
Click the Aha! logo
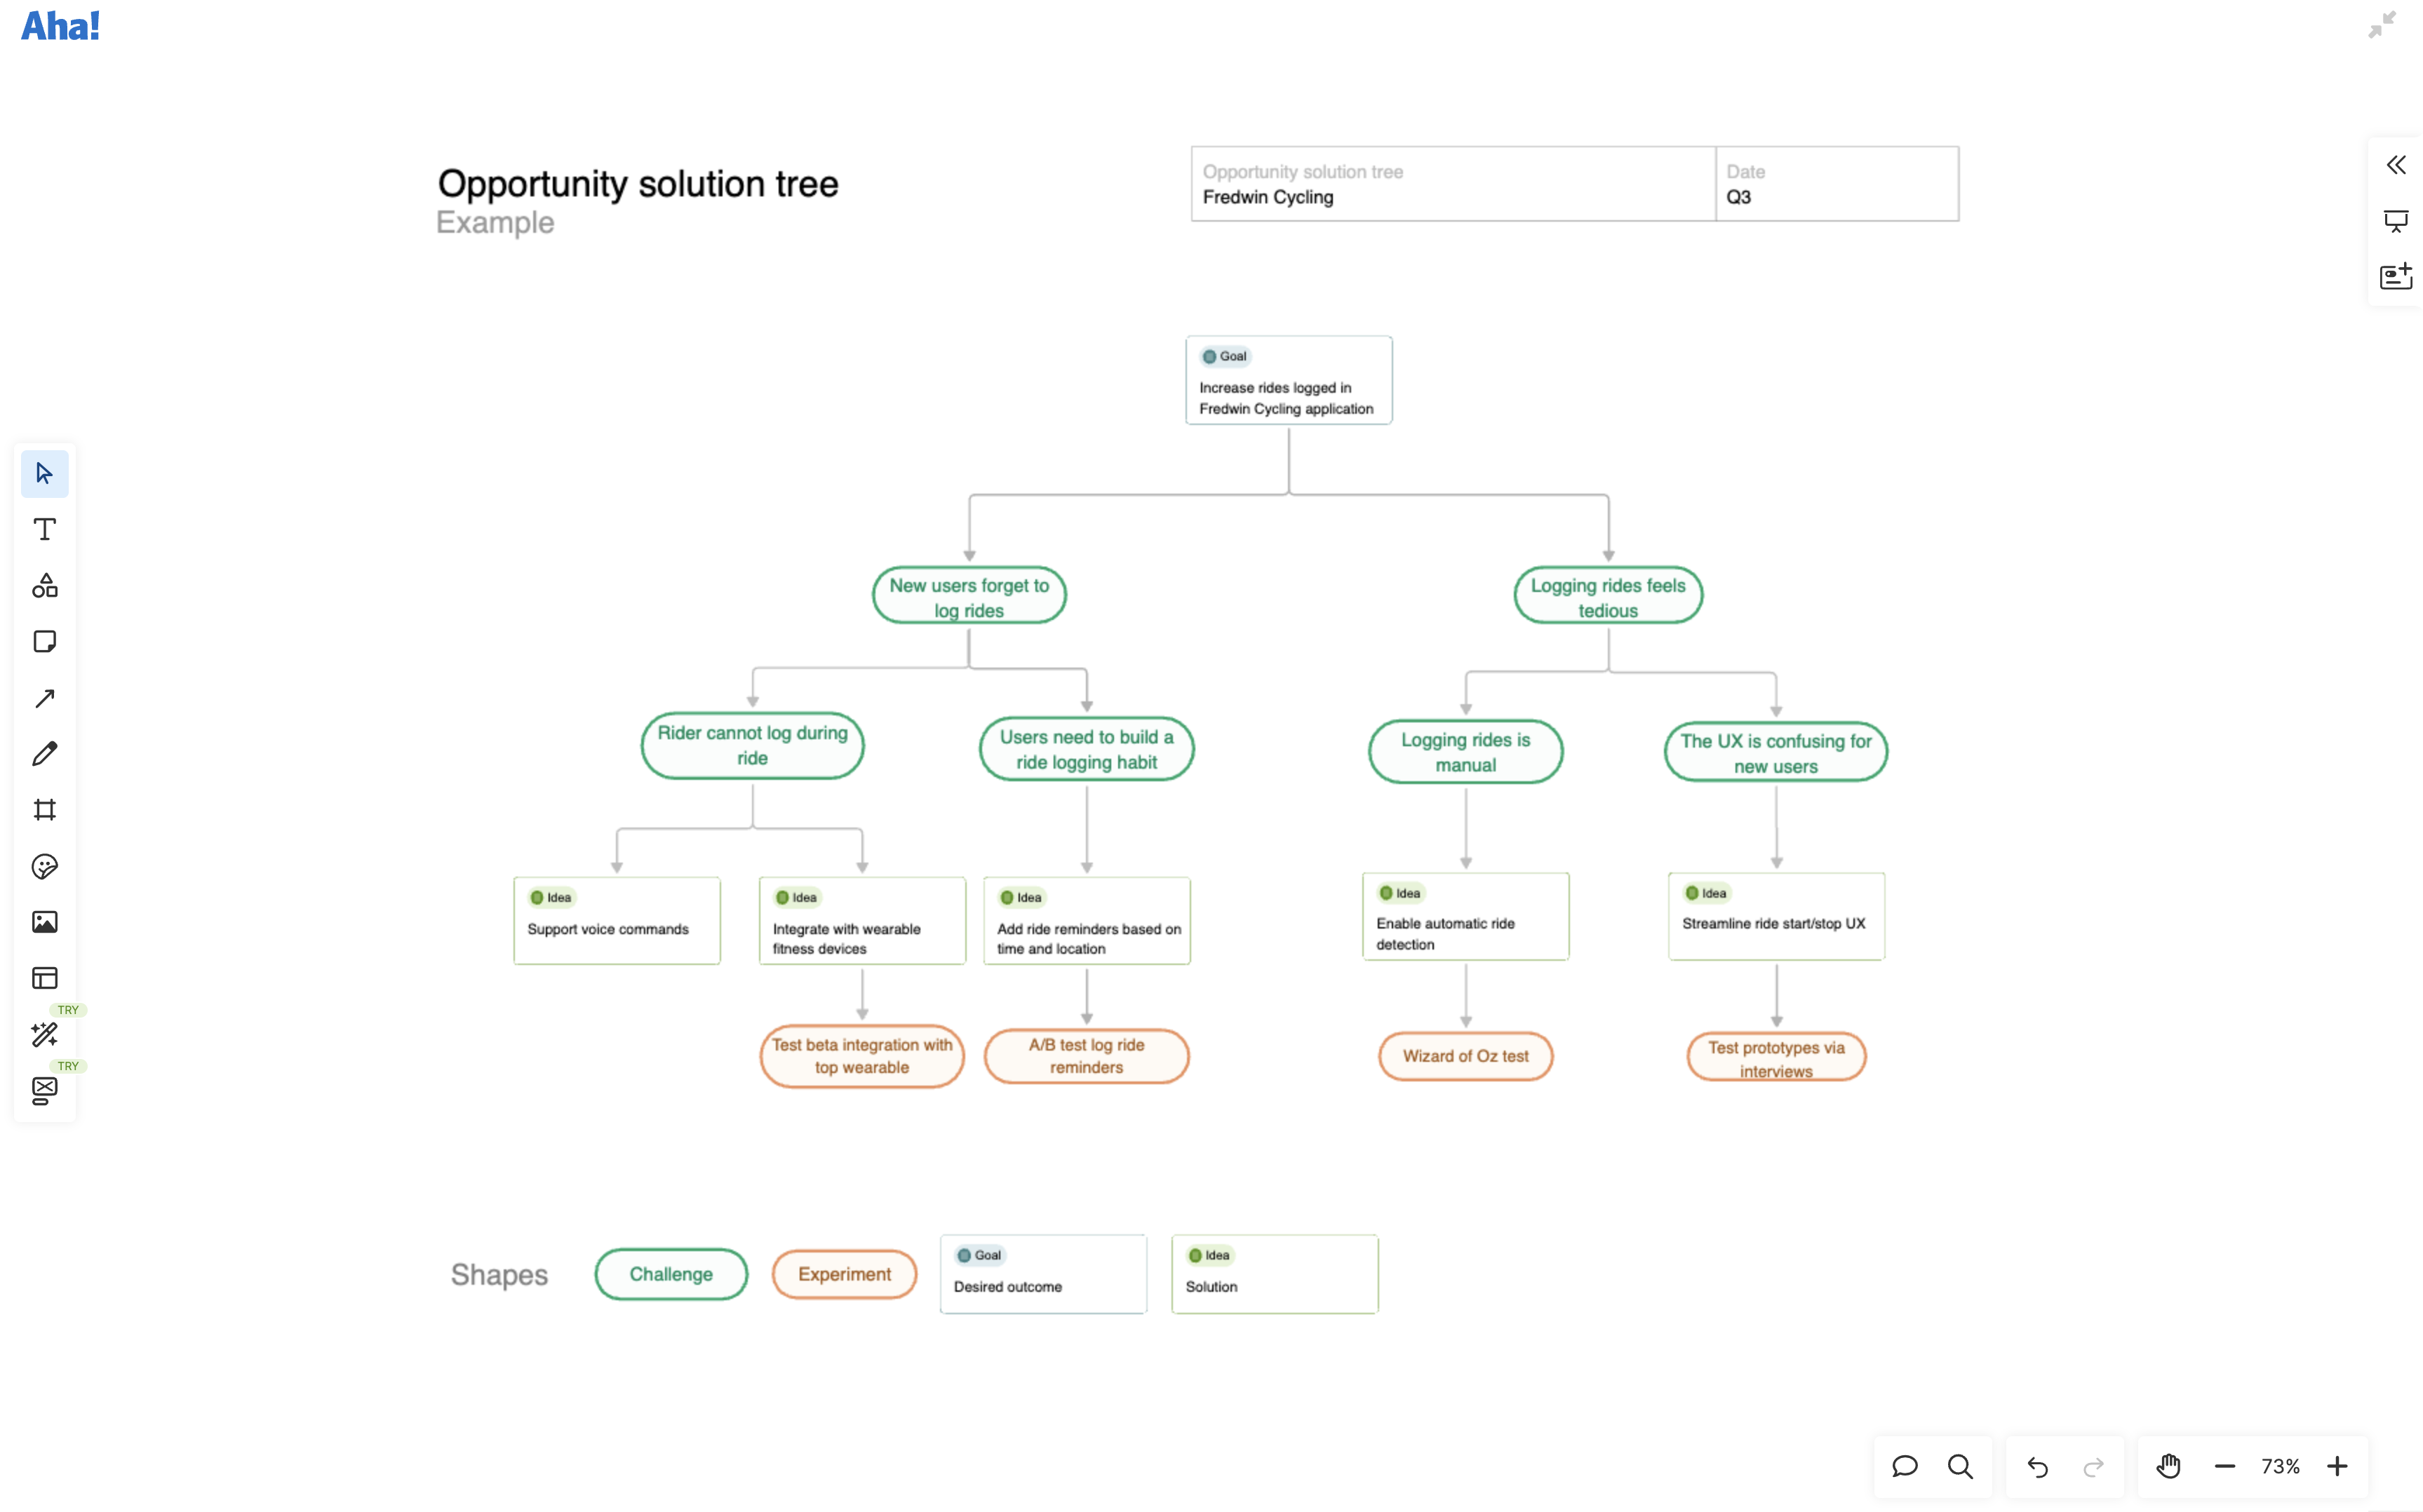point(60,26)
